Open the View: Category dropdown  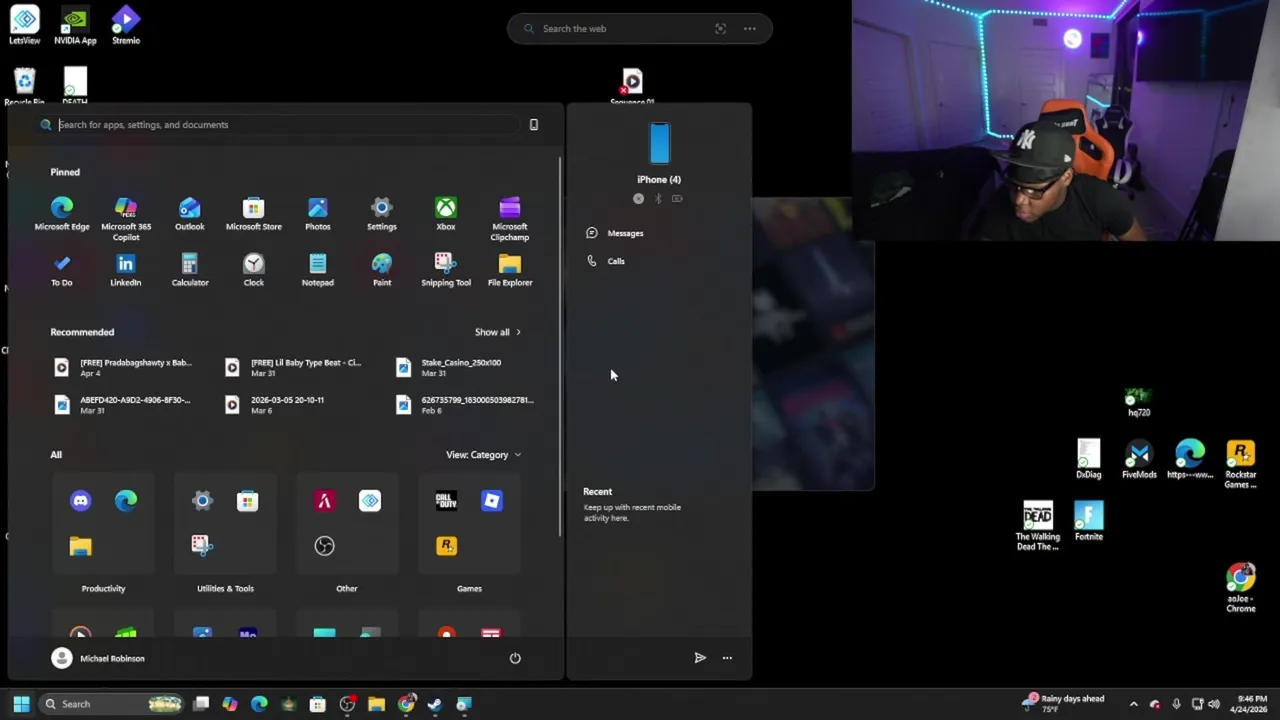pyautogui.click(x=484, y=455)
